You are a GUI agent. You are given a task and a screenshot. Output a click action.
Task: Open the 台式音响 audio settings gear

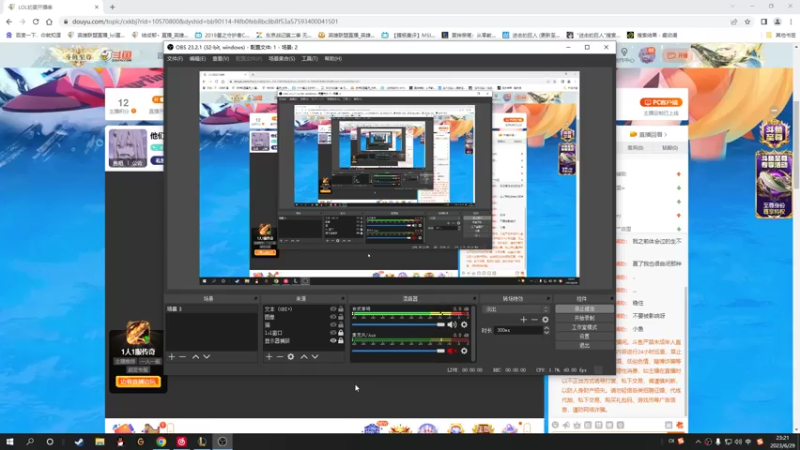pyautogui.click(x=464, y=324)
